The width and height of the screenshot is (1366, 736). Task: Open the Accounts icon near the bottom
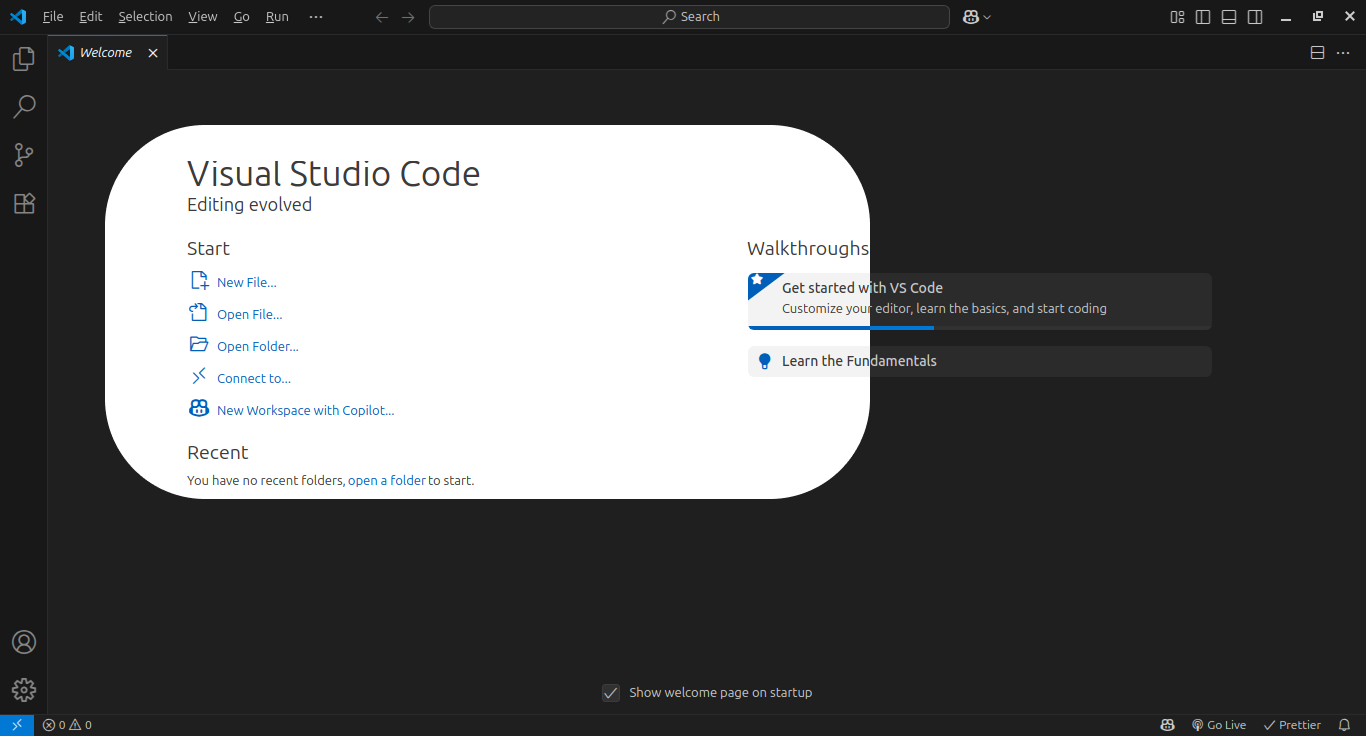pyautogui.click(x=23, y=642)
